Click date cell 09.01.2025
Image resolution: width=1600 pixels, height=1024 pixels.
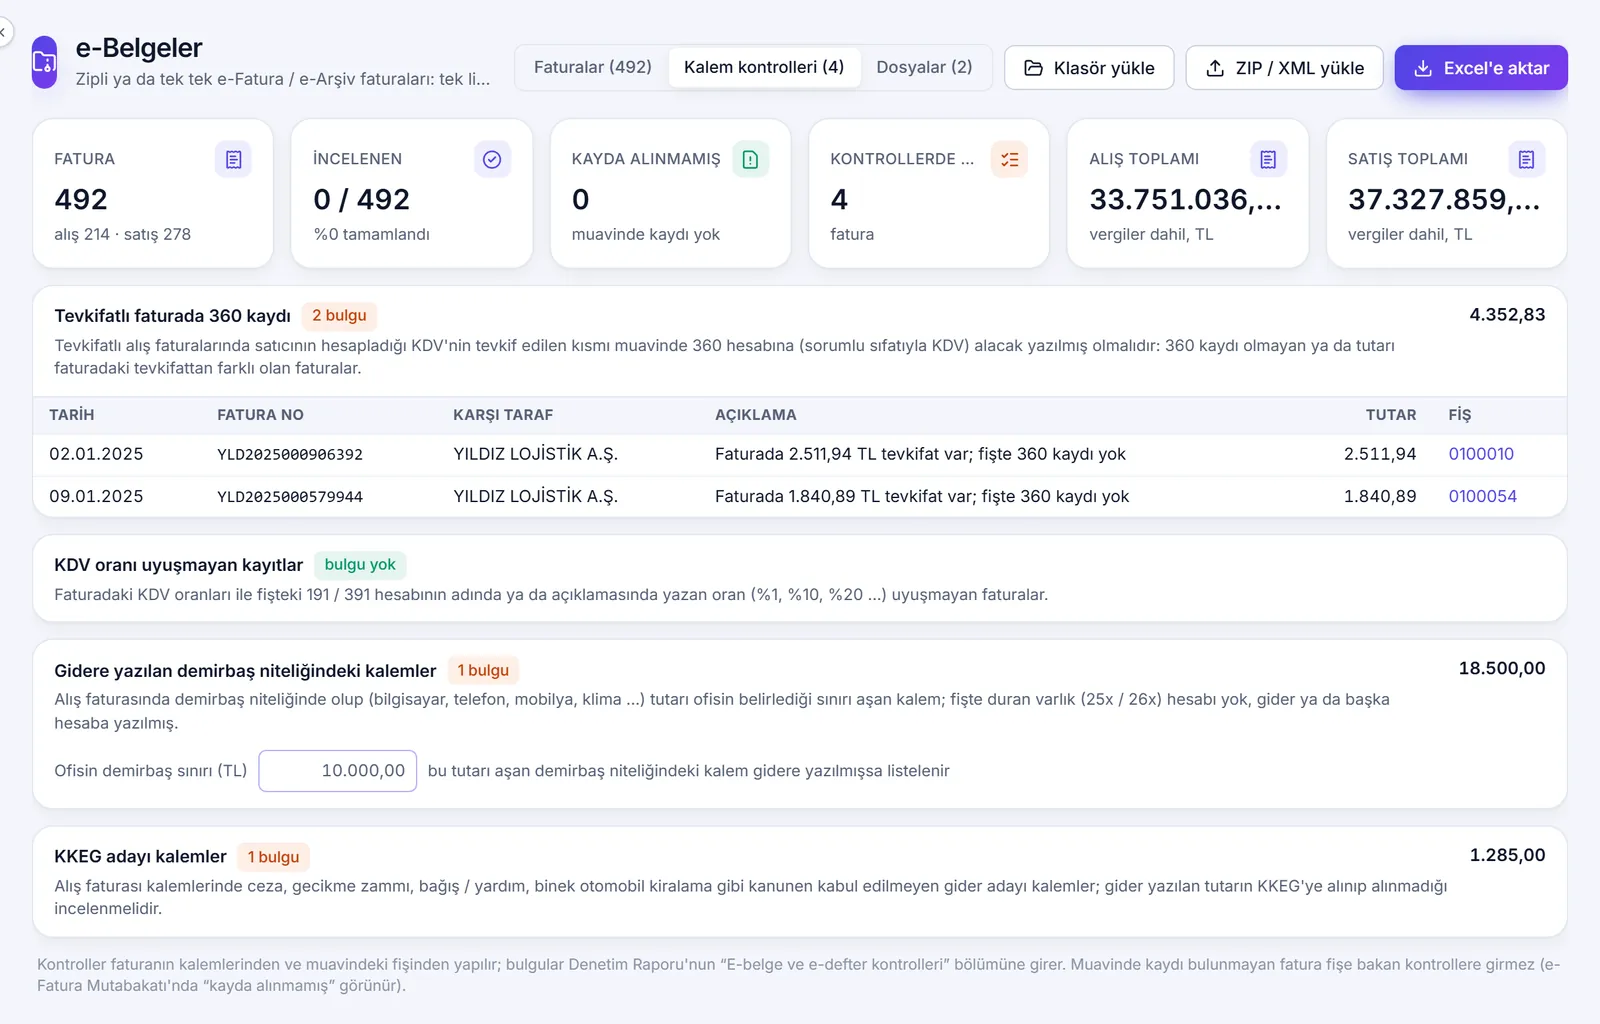tap(96, 496)
